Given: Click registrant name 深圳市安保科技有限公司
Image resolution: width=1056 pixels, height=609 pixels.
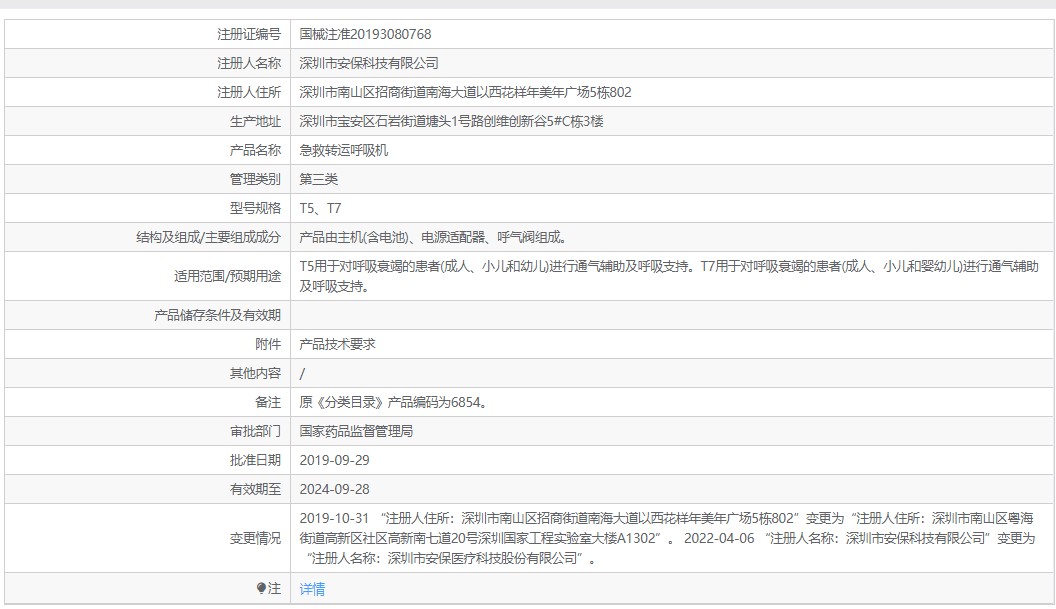Looking at the screenshot, I should point(369,63).
